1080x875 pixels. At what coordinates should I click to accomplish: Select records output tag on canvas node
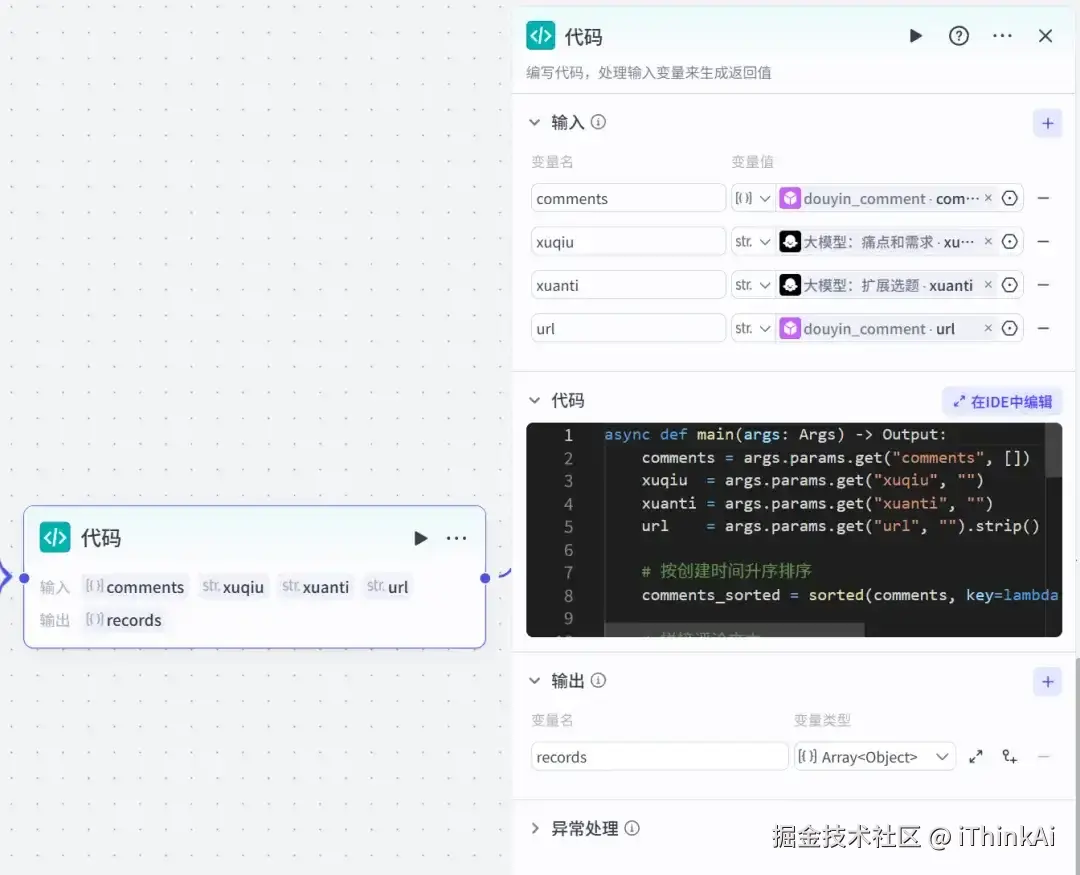(x=124, y=620)
